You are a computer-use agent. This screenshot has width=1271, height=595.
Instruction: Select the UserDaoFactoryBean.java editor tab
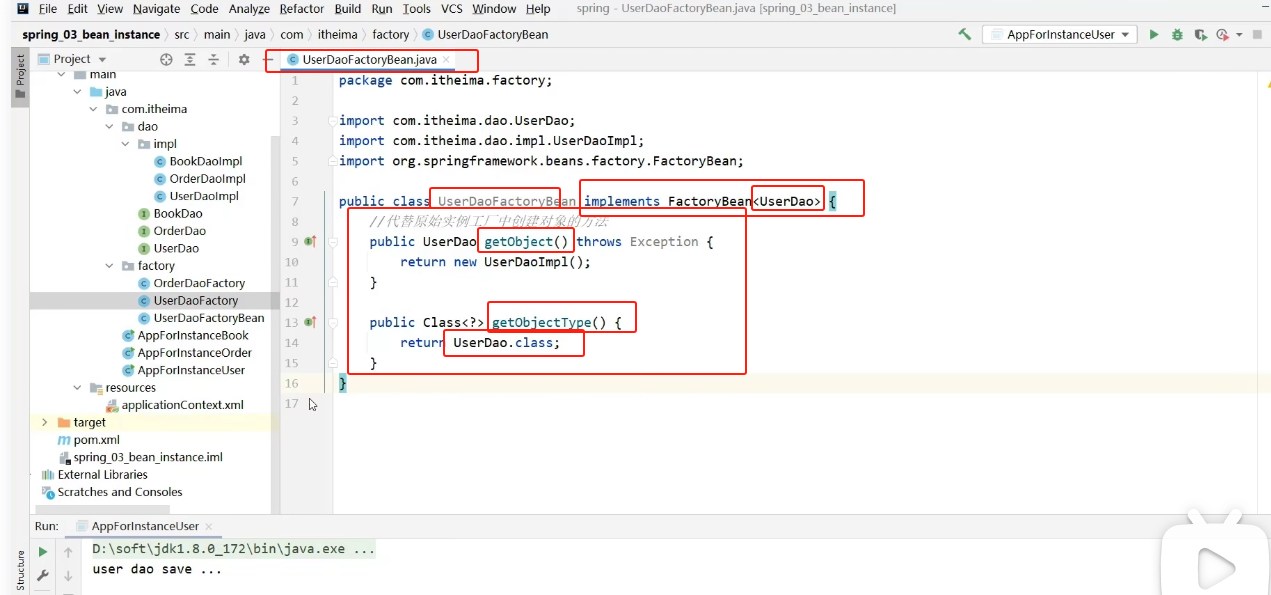click(369, 60)
